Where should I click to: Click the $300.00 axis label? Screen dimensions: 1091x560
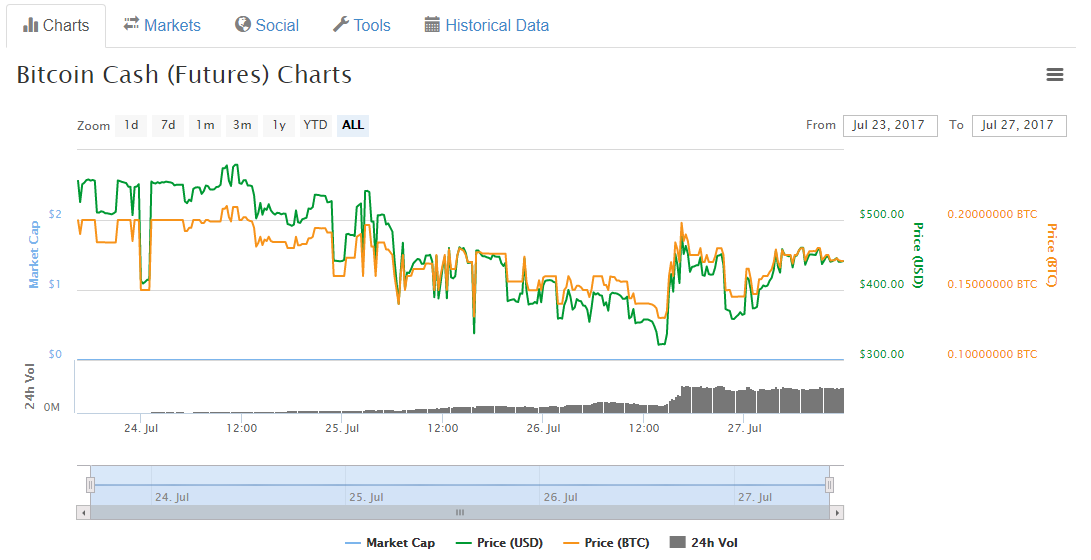pyautogui.click(x=882, y=354)
